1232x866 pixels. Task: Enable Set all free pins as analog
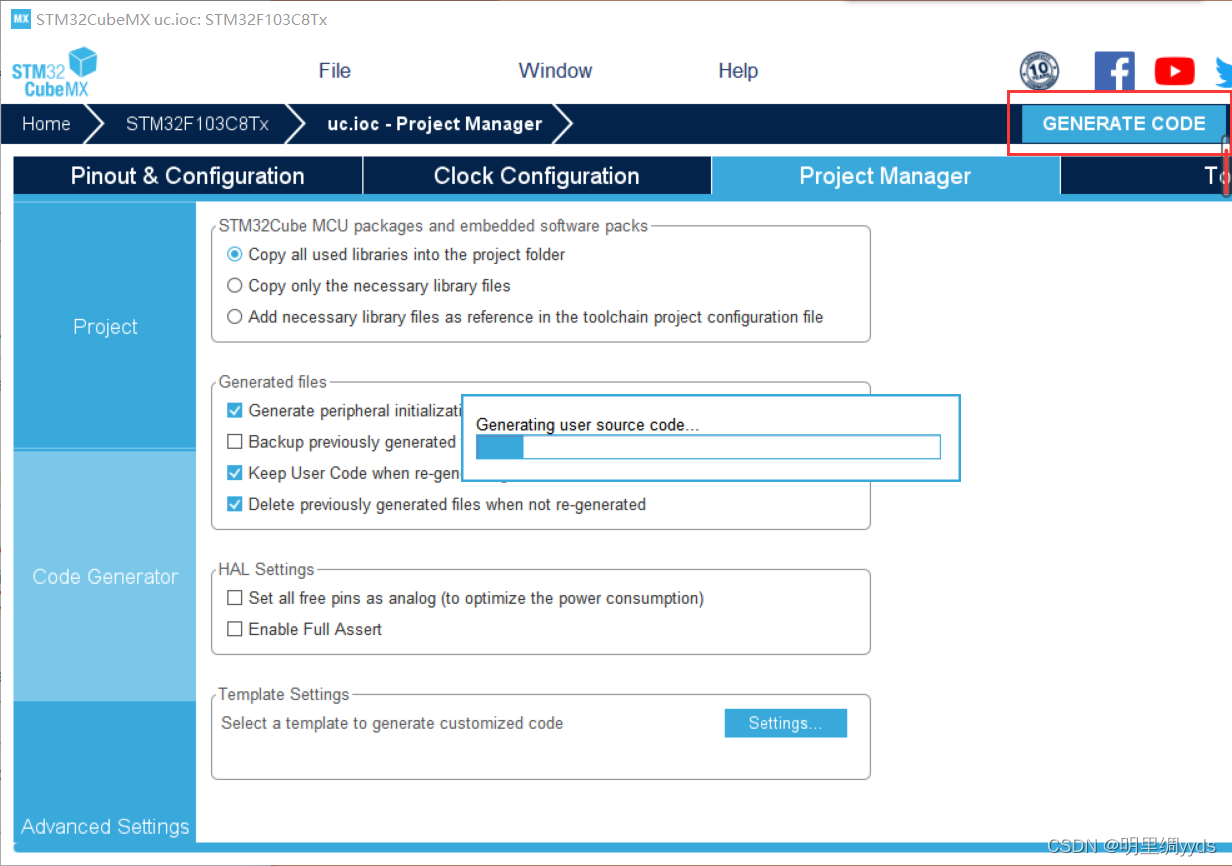click(x=235, y=598)
